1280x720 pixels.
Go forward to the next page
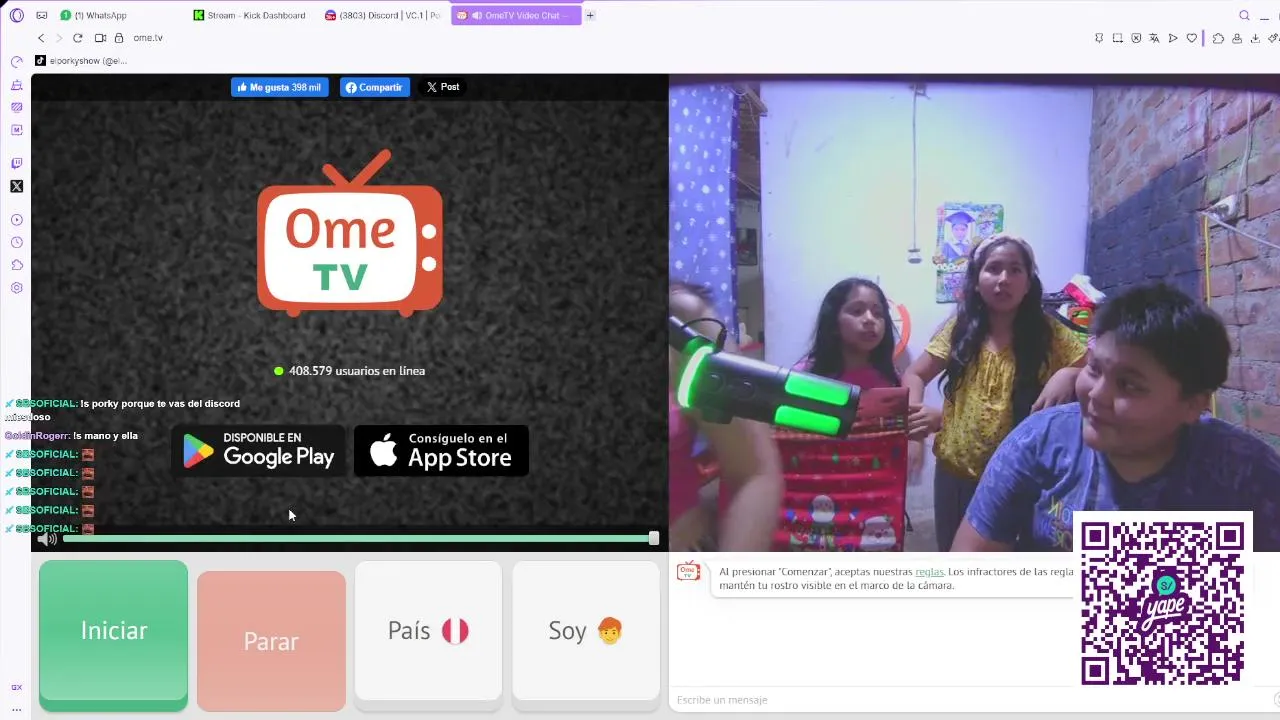point(59,38)
